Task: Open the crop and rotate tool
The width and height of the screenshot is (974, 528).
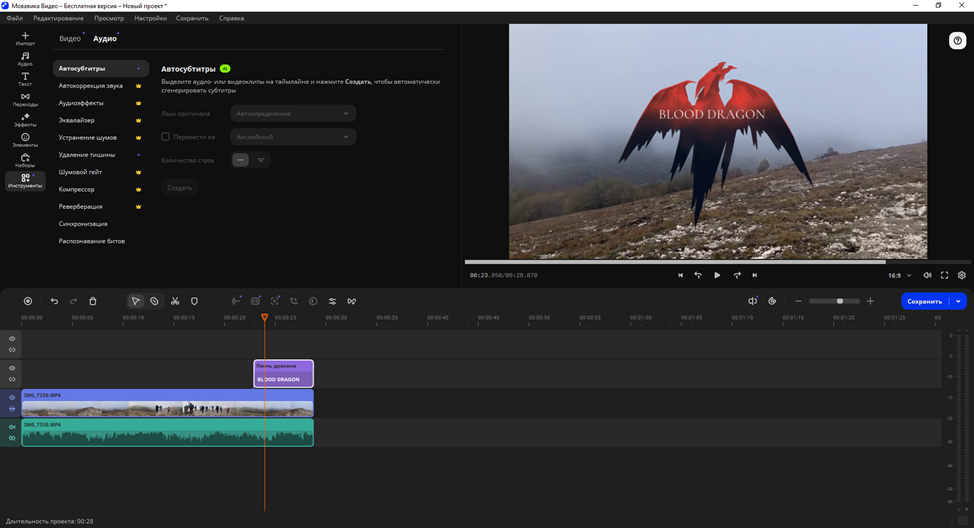Action: click(x=294, y=301)
